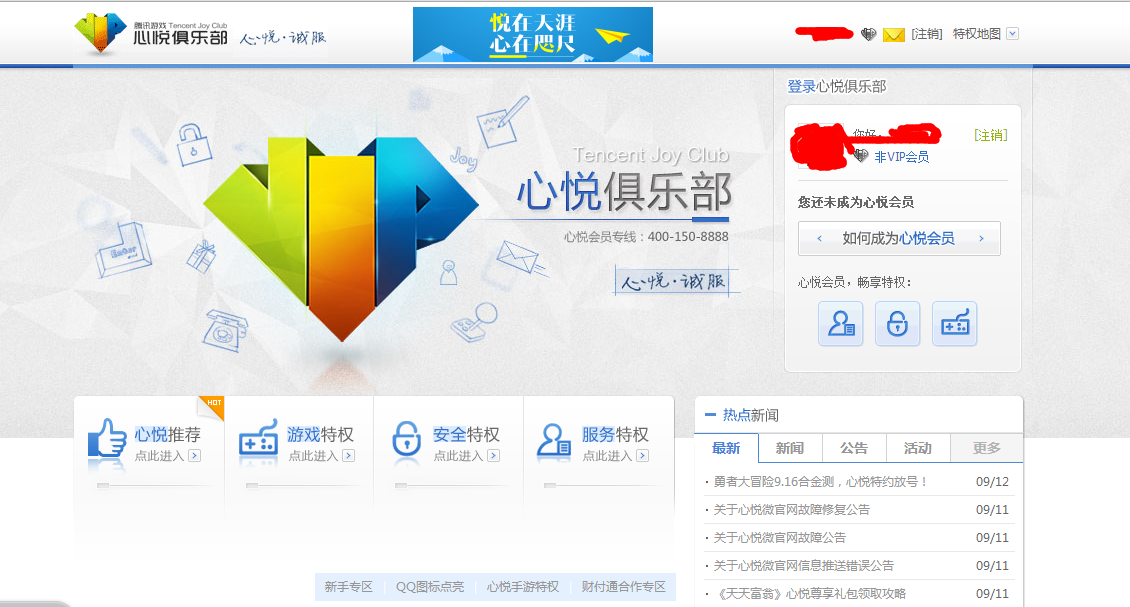Click the 新手专区 link

click(349, 587)
